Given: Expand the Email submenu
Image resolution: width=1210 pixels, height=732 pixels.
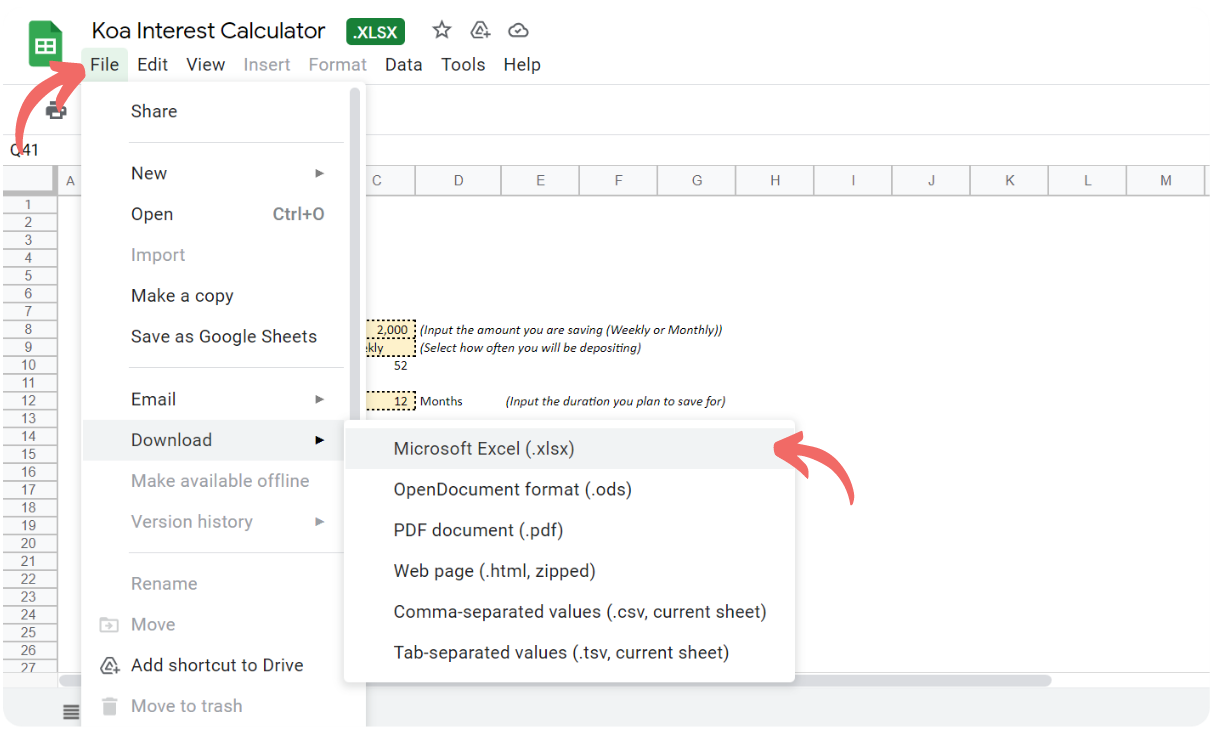Looking at the screenshot, I should pos(216,399).
